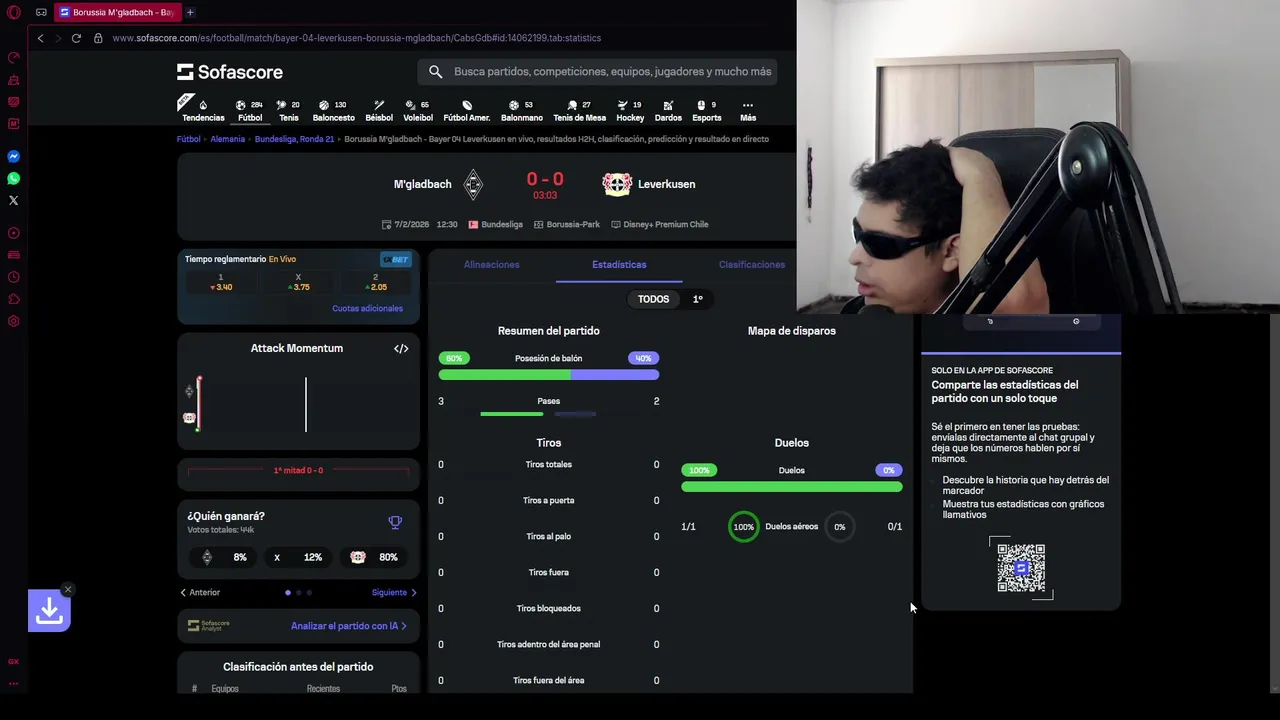Click the Duelos aéreos stat label
The image size is (1280, 720).
[x=791, y=526]
